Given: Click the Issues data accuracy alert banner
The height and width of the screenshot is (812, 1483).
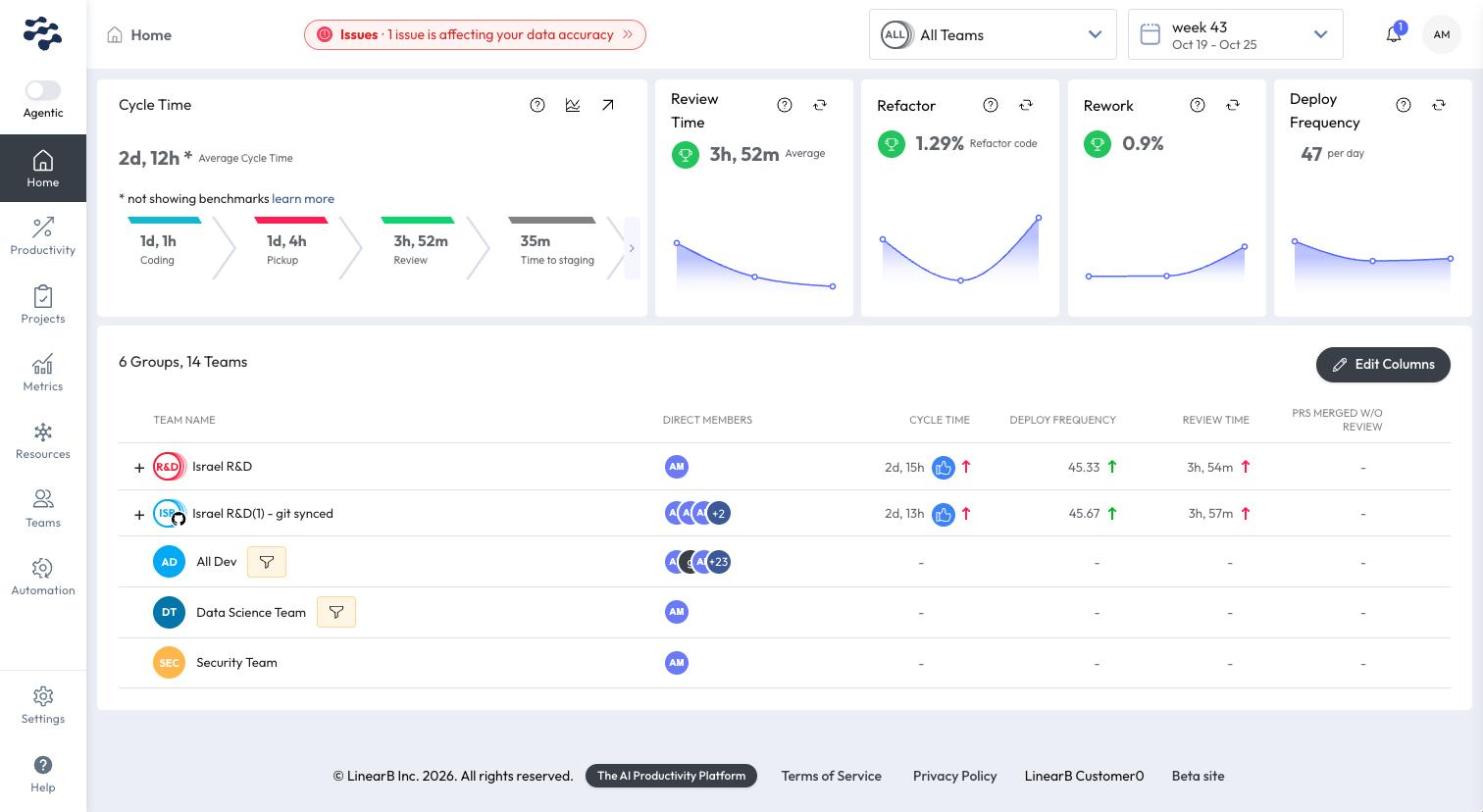Looking at the screenshot, I should [x=475, y=35].
